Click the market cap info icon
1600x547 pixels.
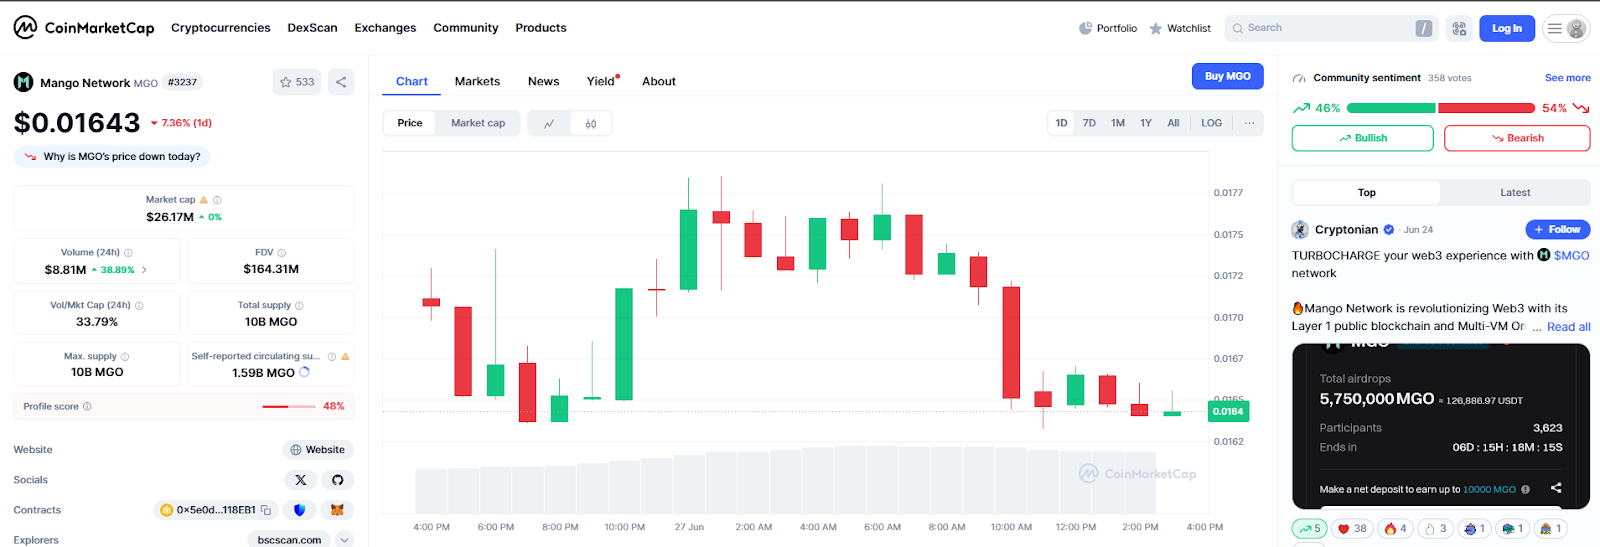(x=217, y=200)
